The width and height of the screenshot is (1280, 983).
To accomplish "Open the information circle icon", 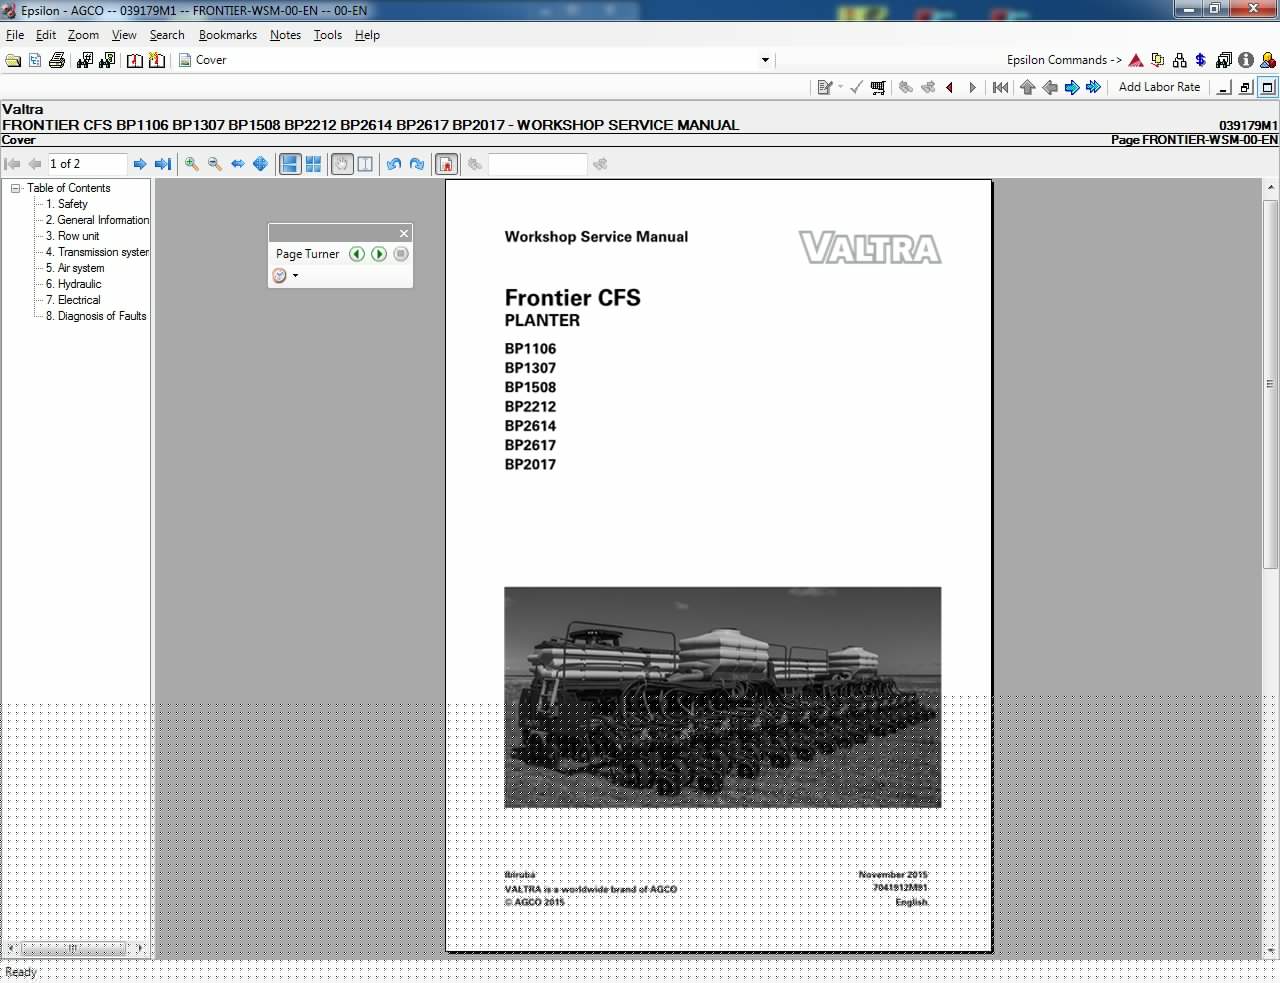I will click(x=1246, y=60).
